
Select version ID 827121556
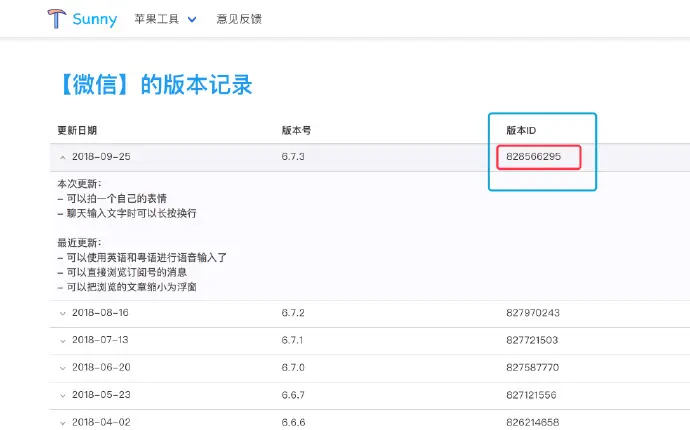pyautogui.click(x=531, y=395)
